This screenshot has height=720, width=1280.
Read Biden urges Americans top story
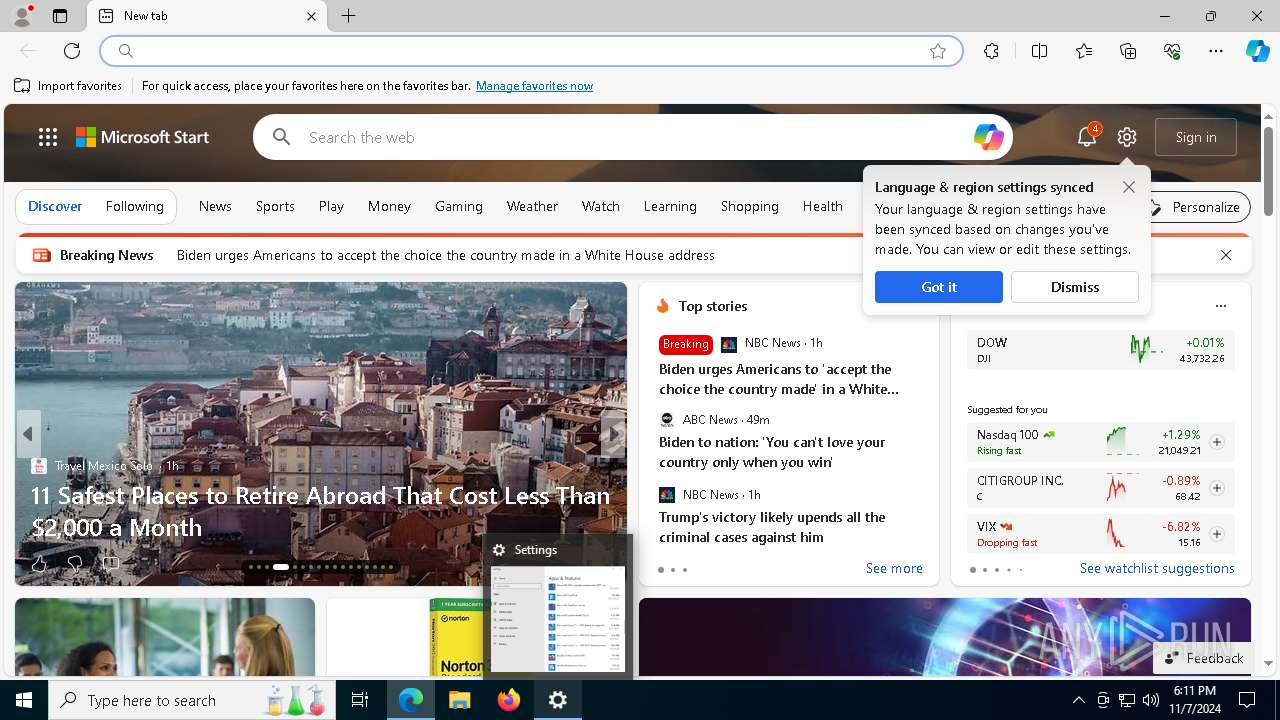click(779, 379)
